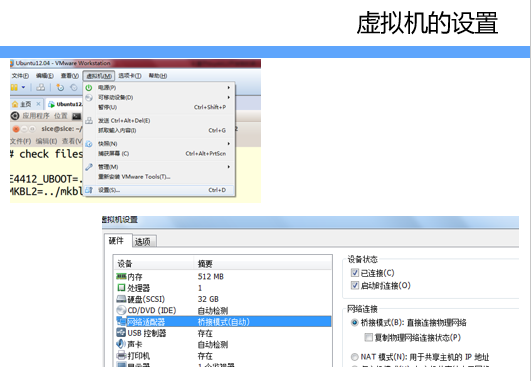Viewport: 531px width, 381px height.
Task: Click the disc icon for CD/DVD (IDE)
Action: click(x=121, y=310)
